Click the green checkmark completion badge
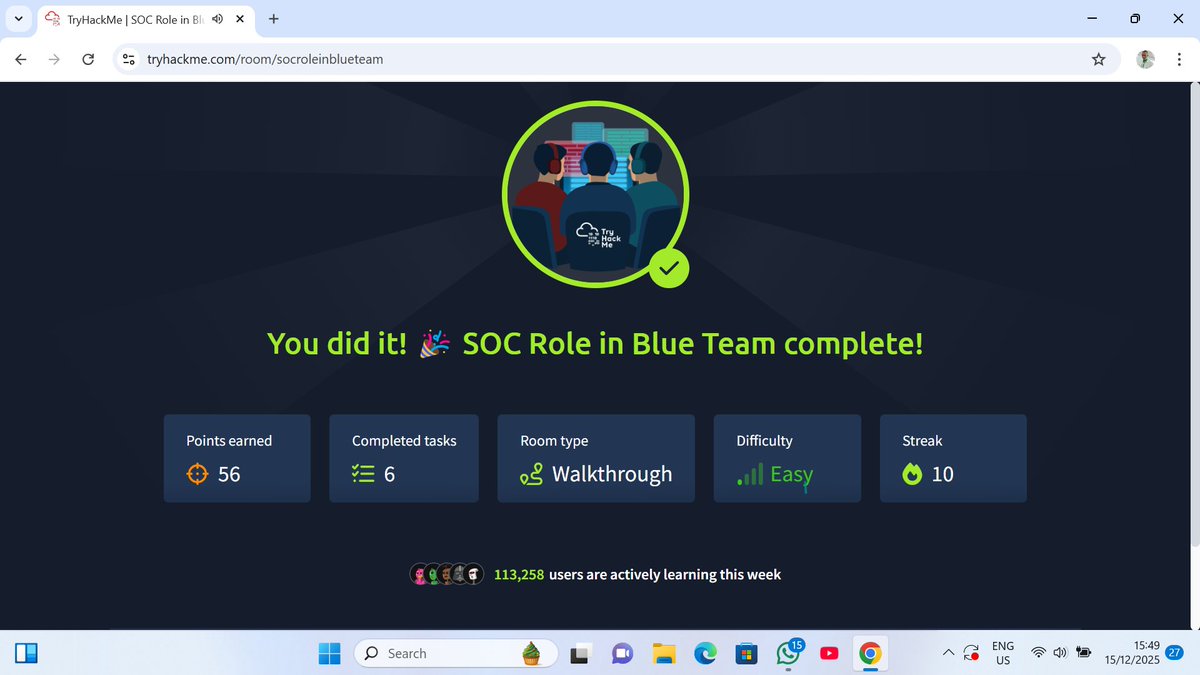1200x675 pixels. (x=669, y=267)
